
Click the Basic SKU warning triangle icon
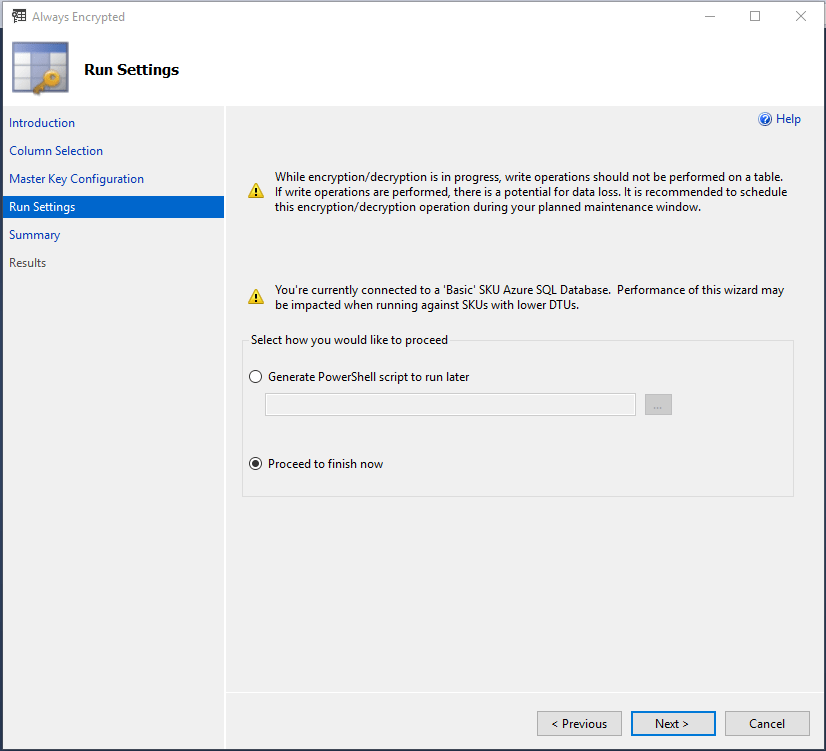point(256,297)
